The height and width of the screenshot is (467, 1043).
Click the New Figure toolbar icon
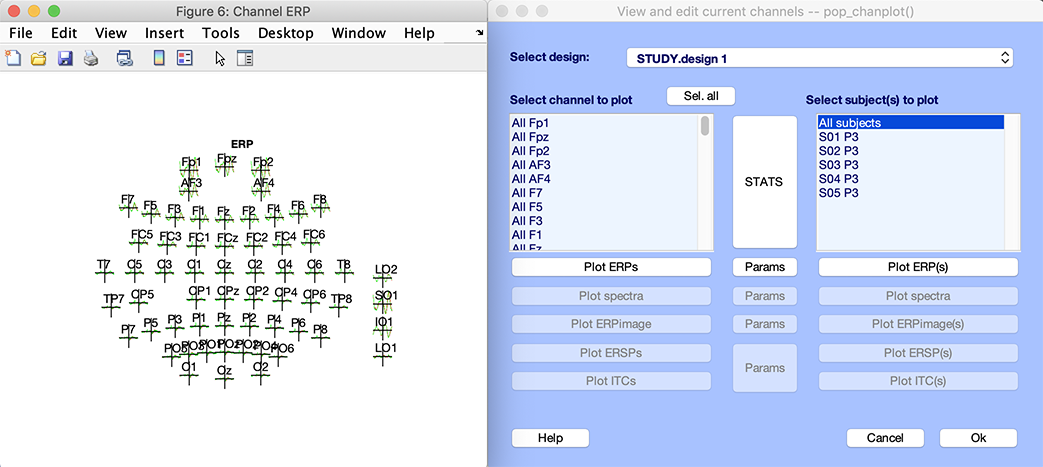pyautogui.click(x=13, y=58)
